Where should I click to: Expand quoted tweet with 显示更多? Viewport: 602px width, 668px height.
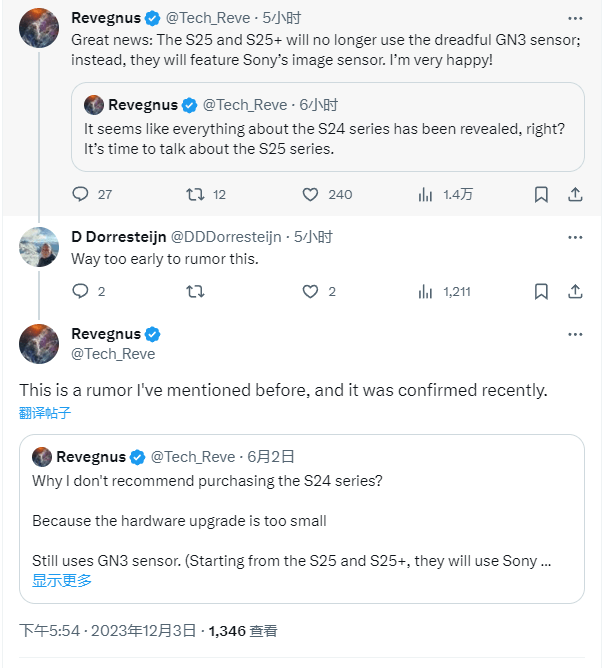click(x=62, y=580)
